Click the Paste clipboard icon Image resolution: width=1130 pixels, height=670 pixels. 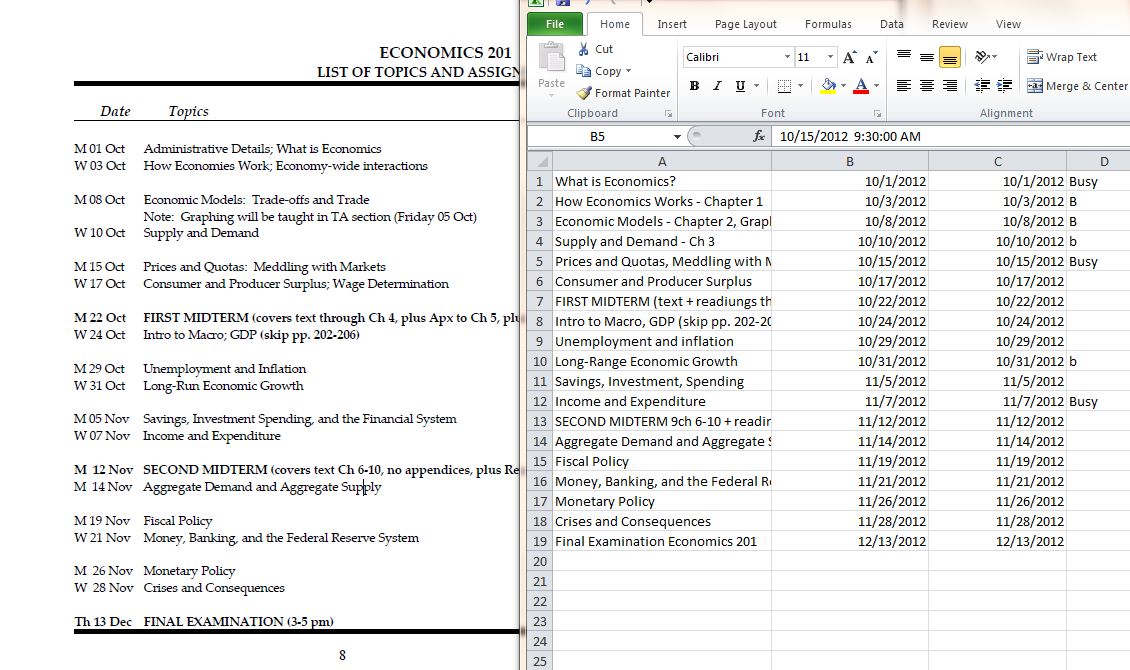(552, 57)
